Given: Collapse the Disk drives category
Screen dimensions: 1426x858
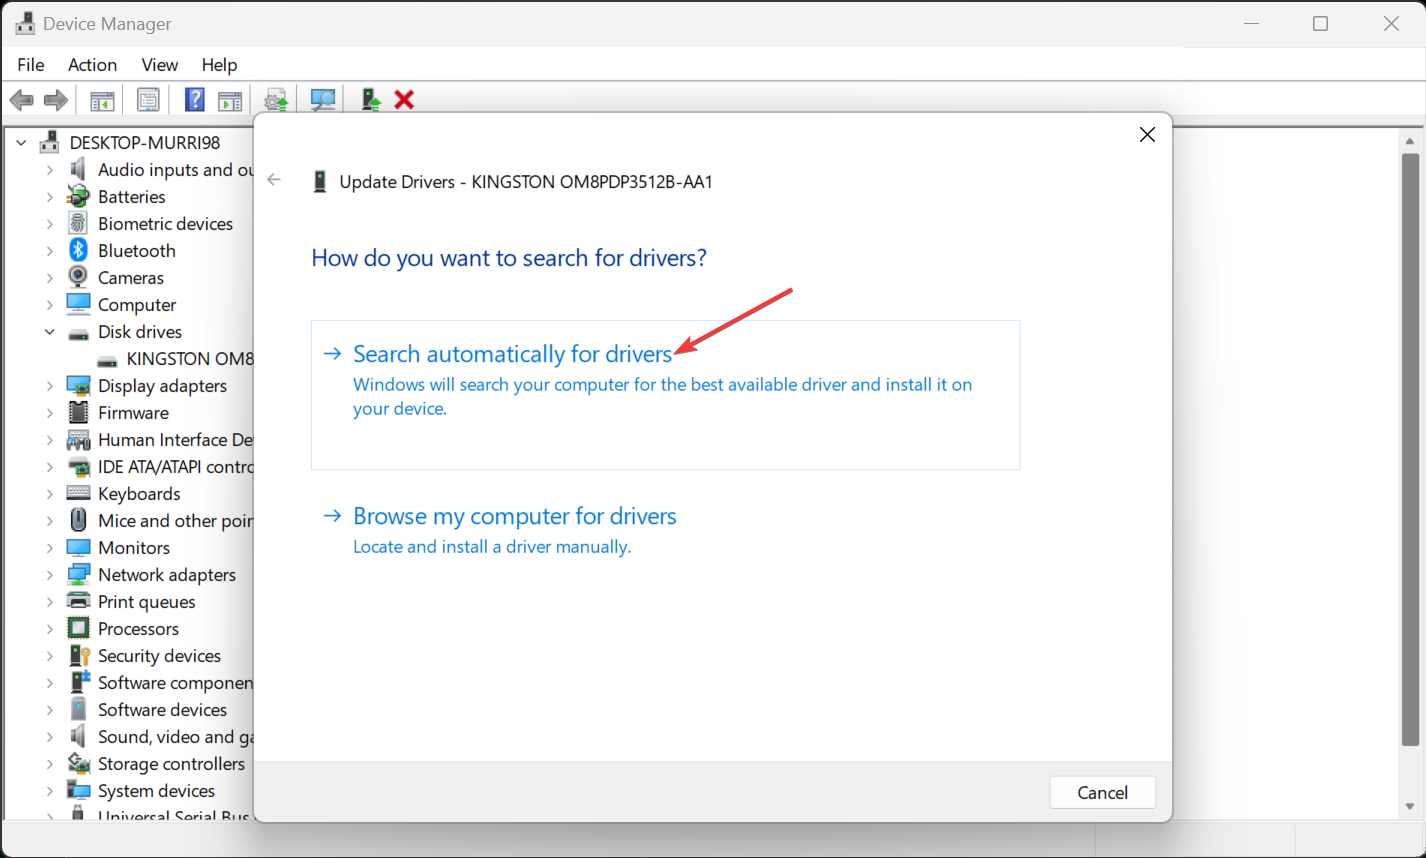Looking at the screenshot, I should tap(49, 332).
